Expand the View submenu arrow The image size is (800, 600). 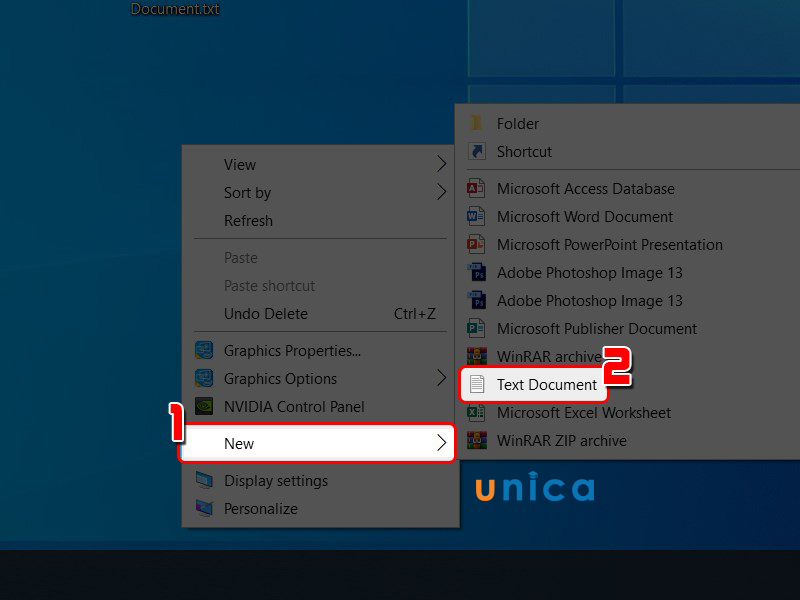441,164
